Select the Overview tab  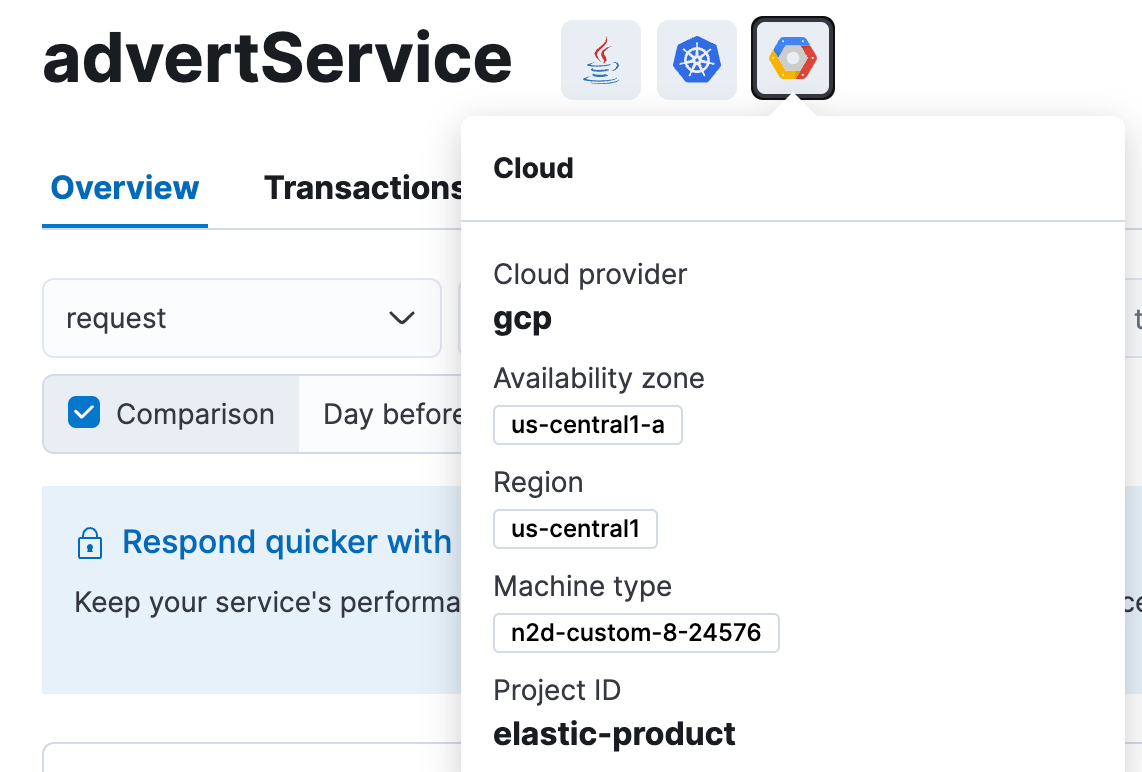point(124,187)
